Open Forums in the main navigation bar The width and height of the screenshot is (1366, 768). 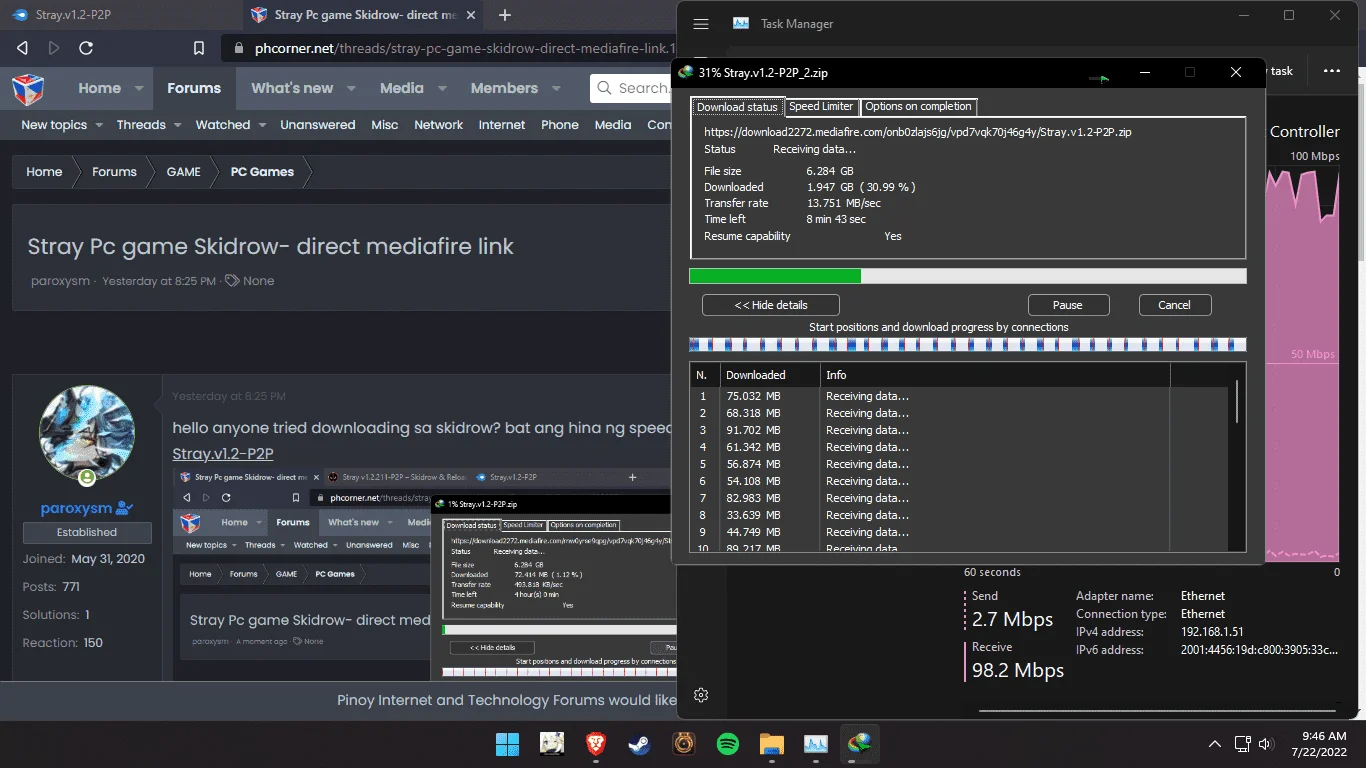point(194,88)
